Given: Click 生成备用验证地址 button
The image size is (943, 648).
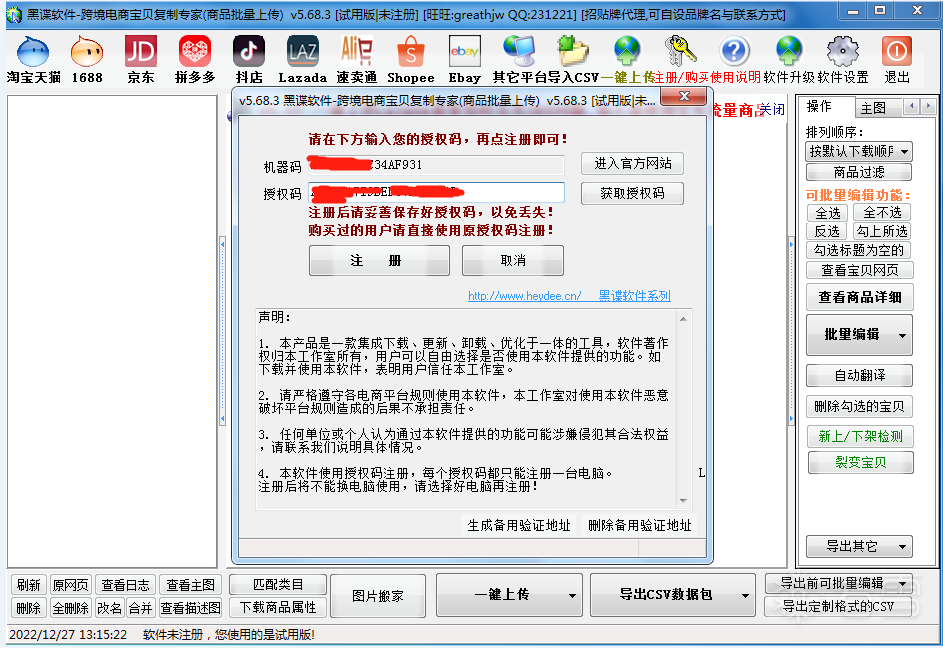Looking at the screenshot, I should click(x=518, y=525).
